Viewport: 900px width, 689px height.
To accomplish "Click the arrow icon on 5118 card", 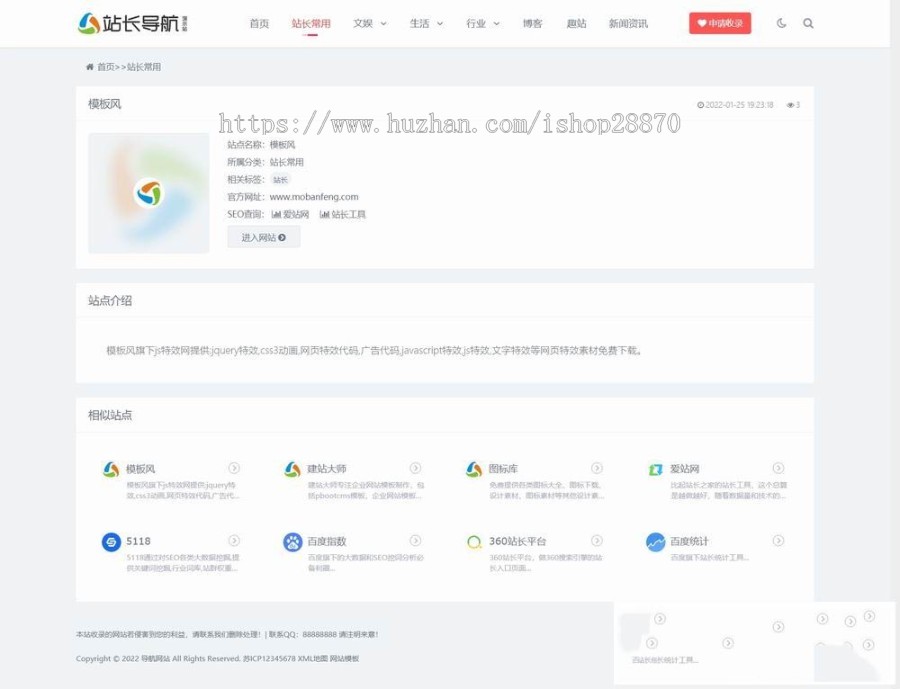I will coord(234,540).
